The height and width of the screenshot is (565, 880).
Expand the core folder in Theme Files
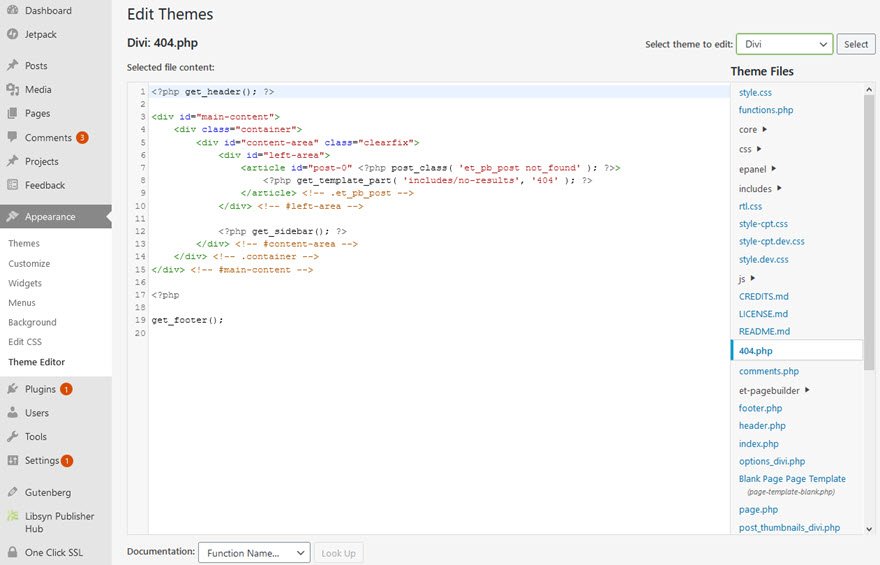(x=765, y=129)
